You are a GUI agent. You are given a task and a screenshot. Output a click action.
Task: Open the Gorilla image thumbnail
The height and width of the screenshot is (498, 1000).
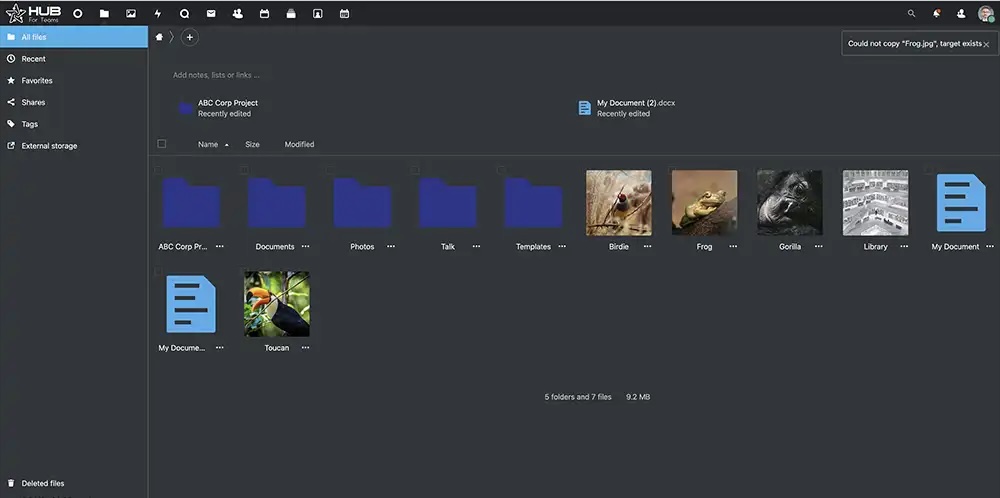pyautogui.click(x=789, y=202)
